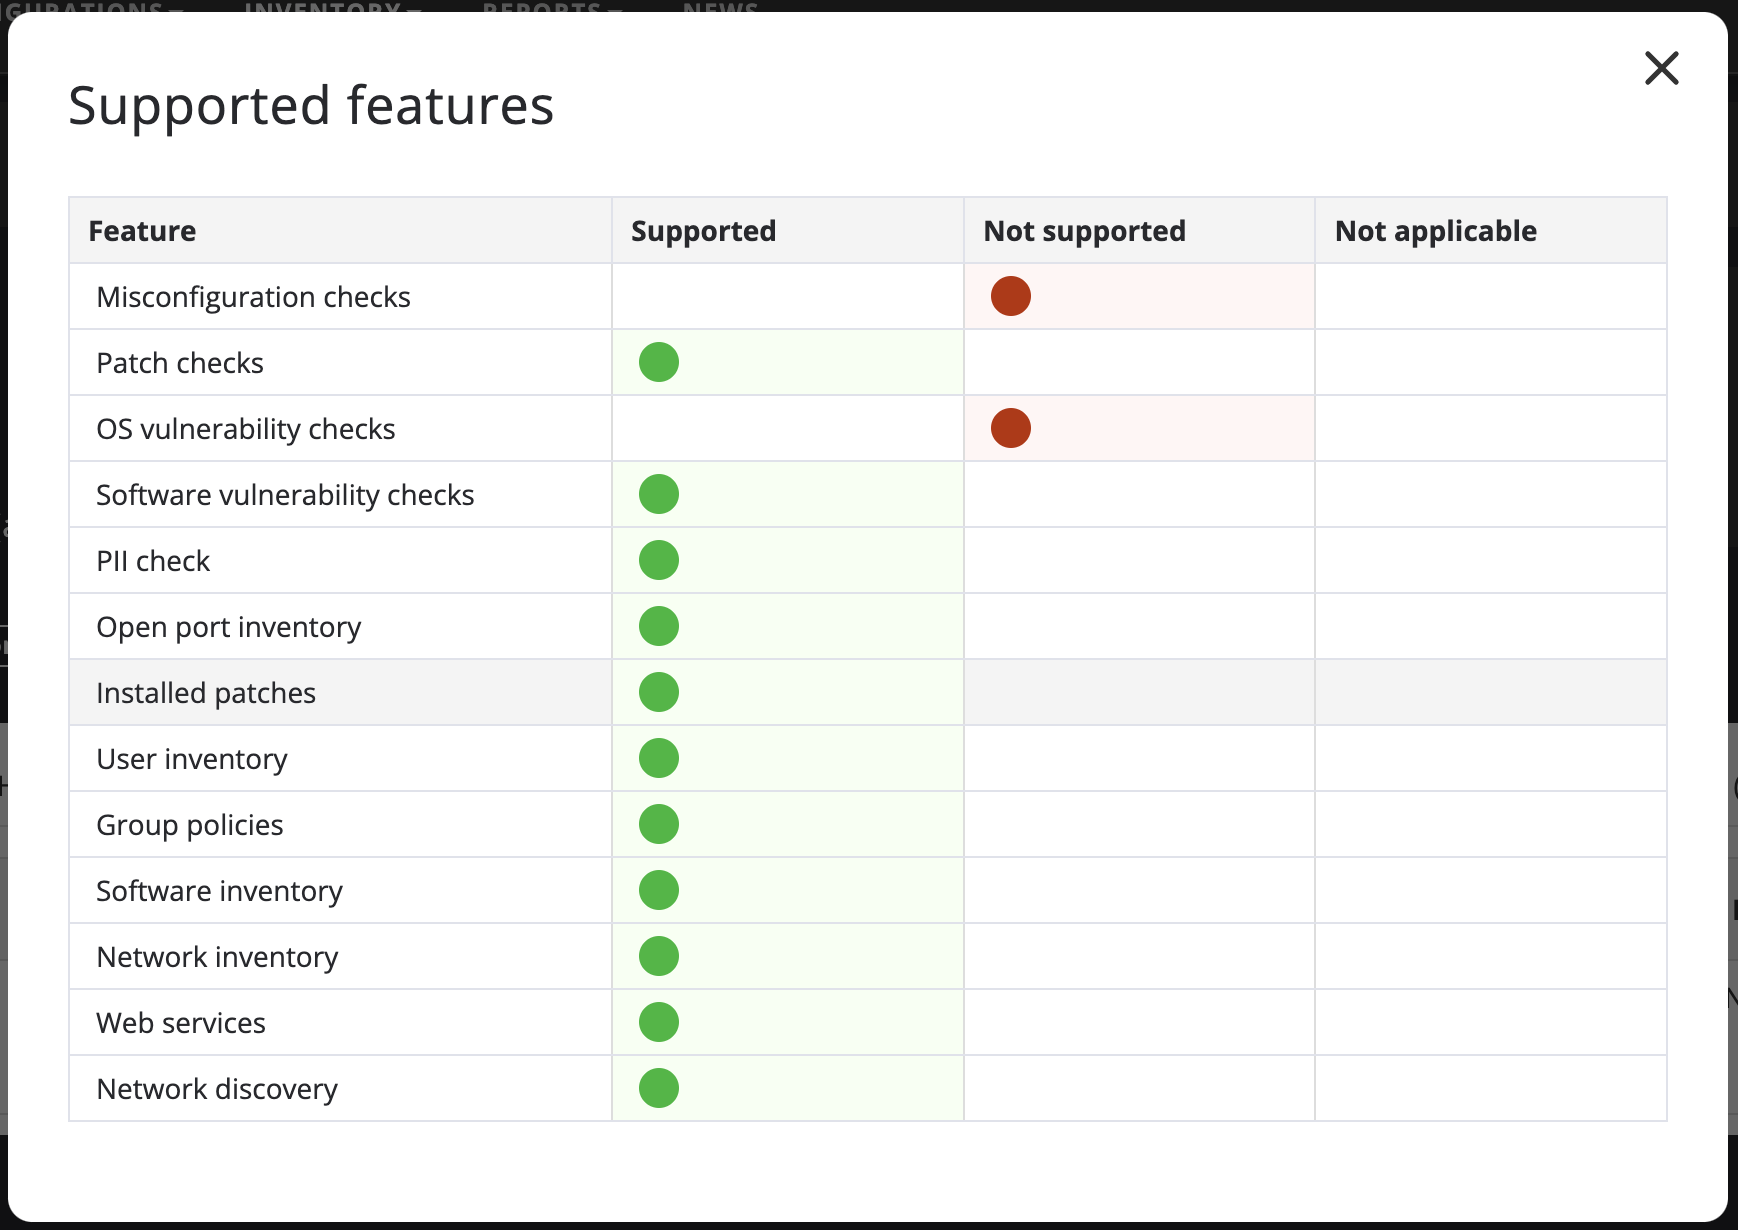
Task: Click green dot for Open port inventory
Action: point(658,626)
